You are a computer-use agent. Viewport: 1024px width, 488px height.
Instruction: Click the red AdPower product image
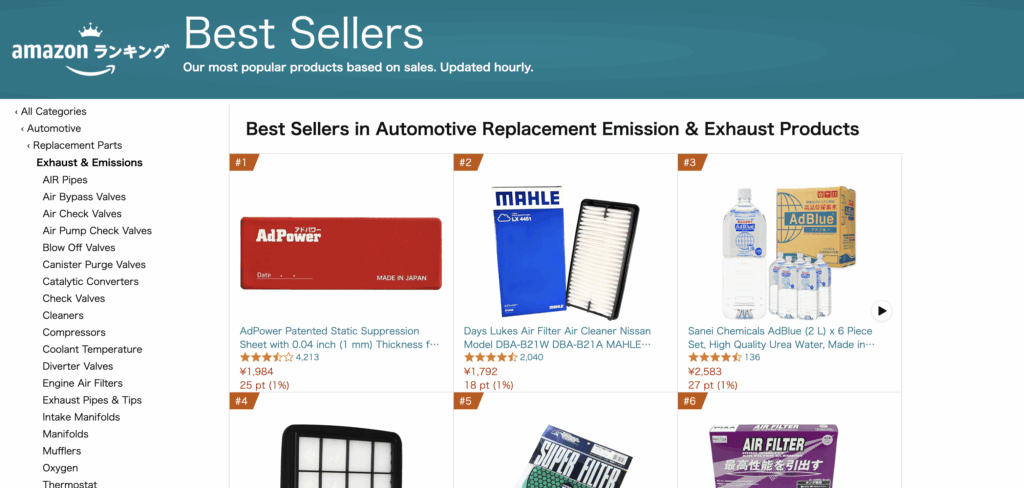pos(341,252)
